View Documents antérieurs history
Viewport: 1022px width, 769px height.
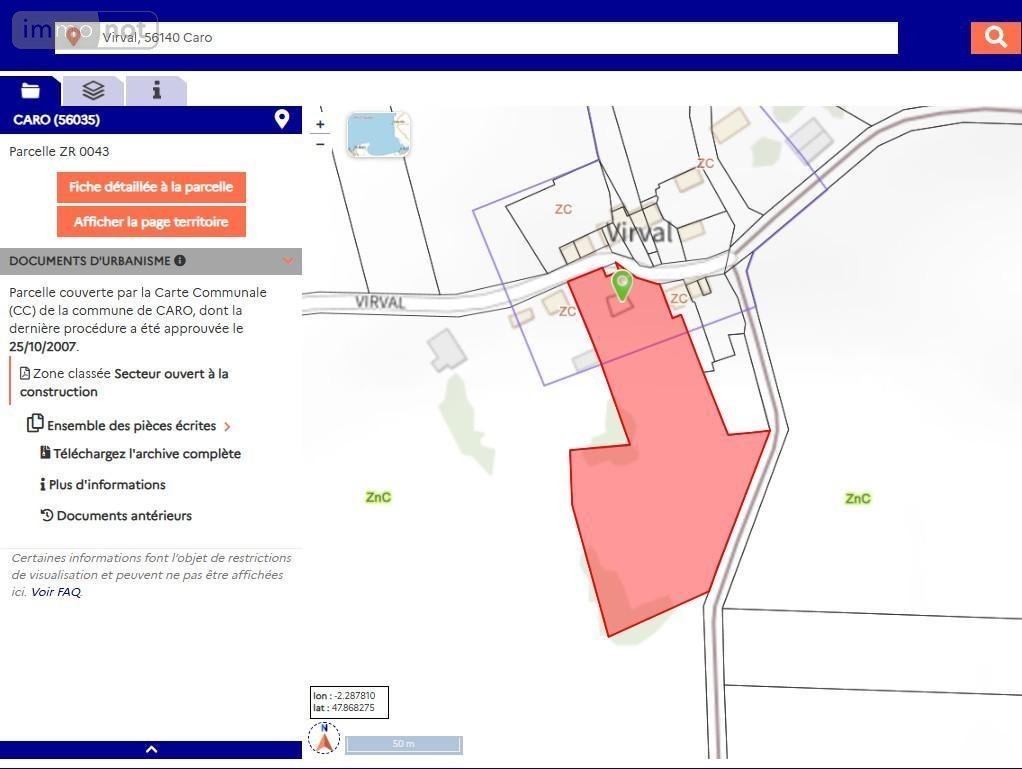pos(124,516)
